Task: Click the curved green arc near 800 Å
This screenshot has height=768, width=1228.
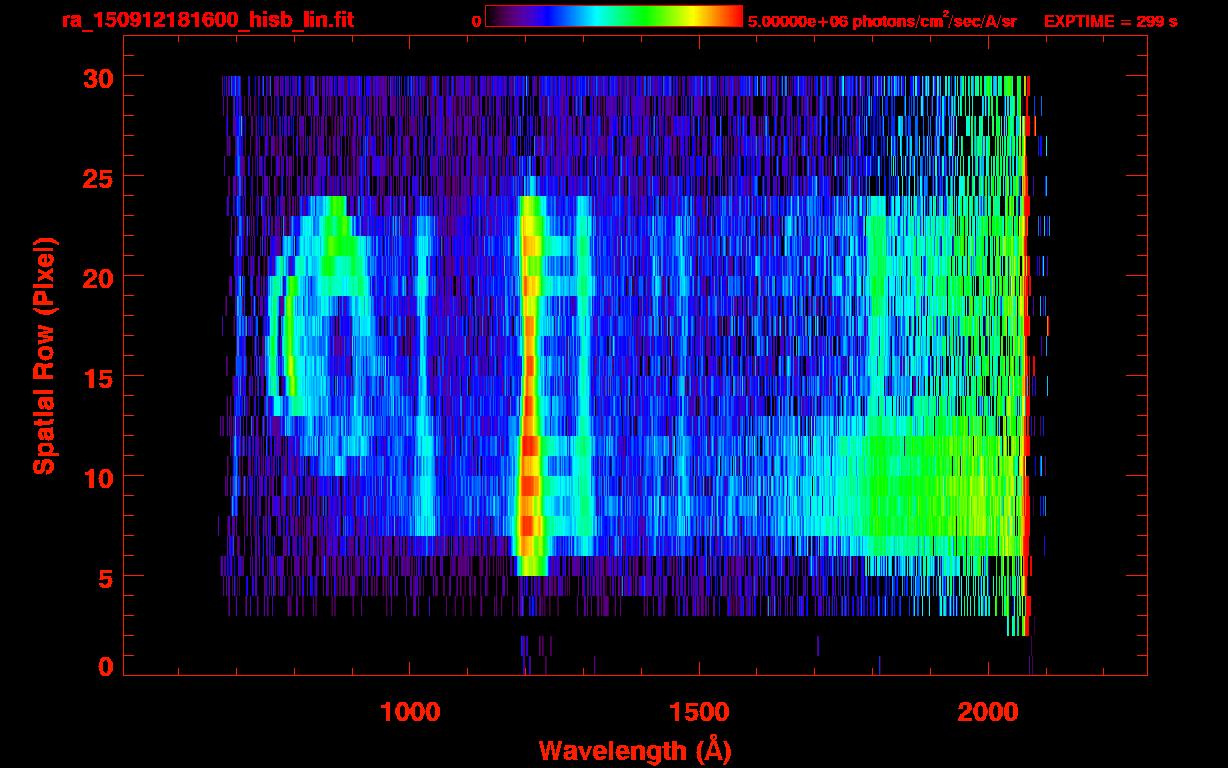Action: click(287, 335)
